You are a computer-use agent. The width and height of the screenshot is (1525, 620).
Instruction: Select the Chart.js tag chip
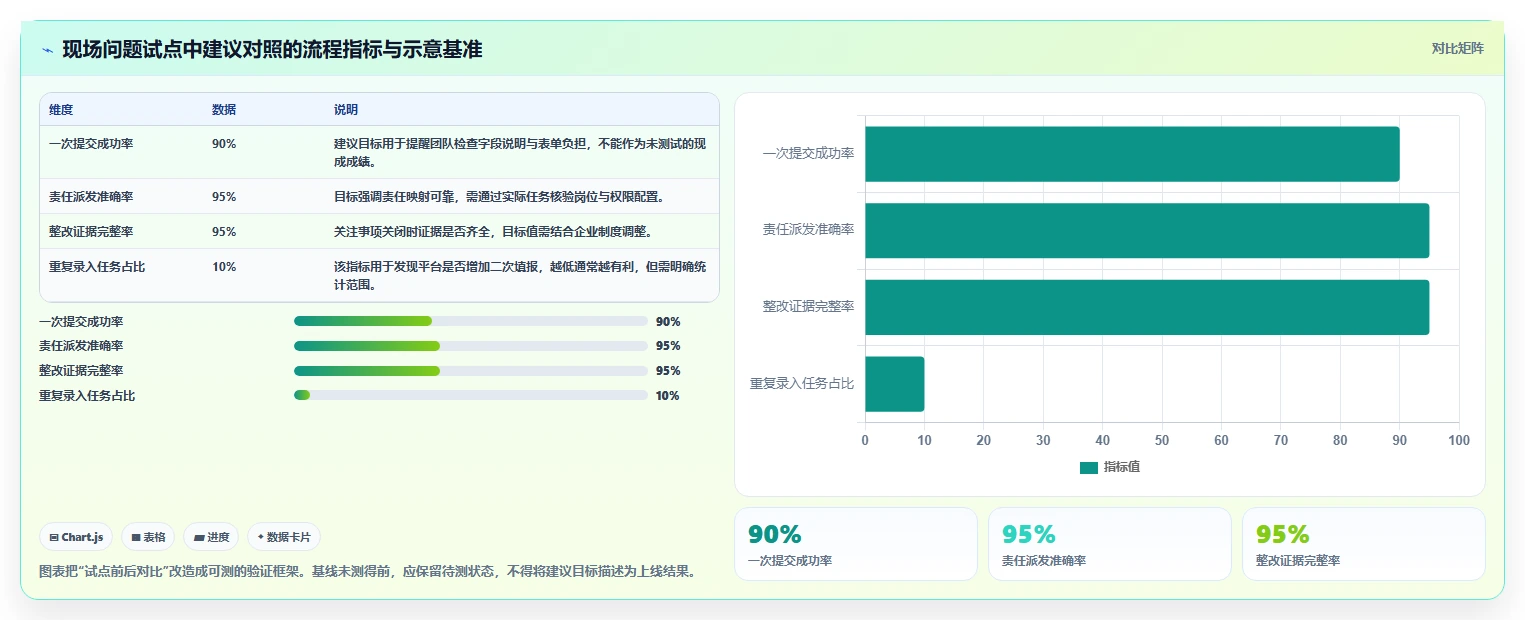point(76,537)
